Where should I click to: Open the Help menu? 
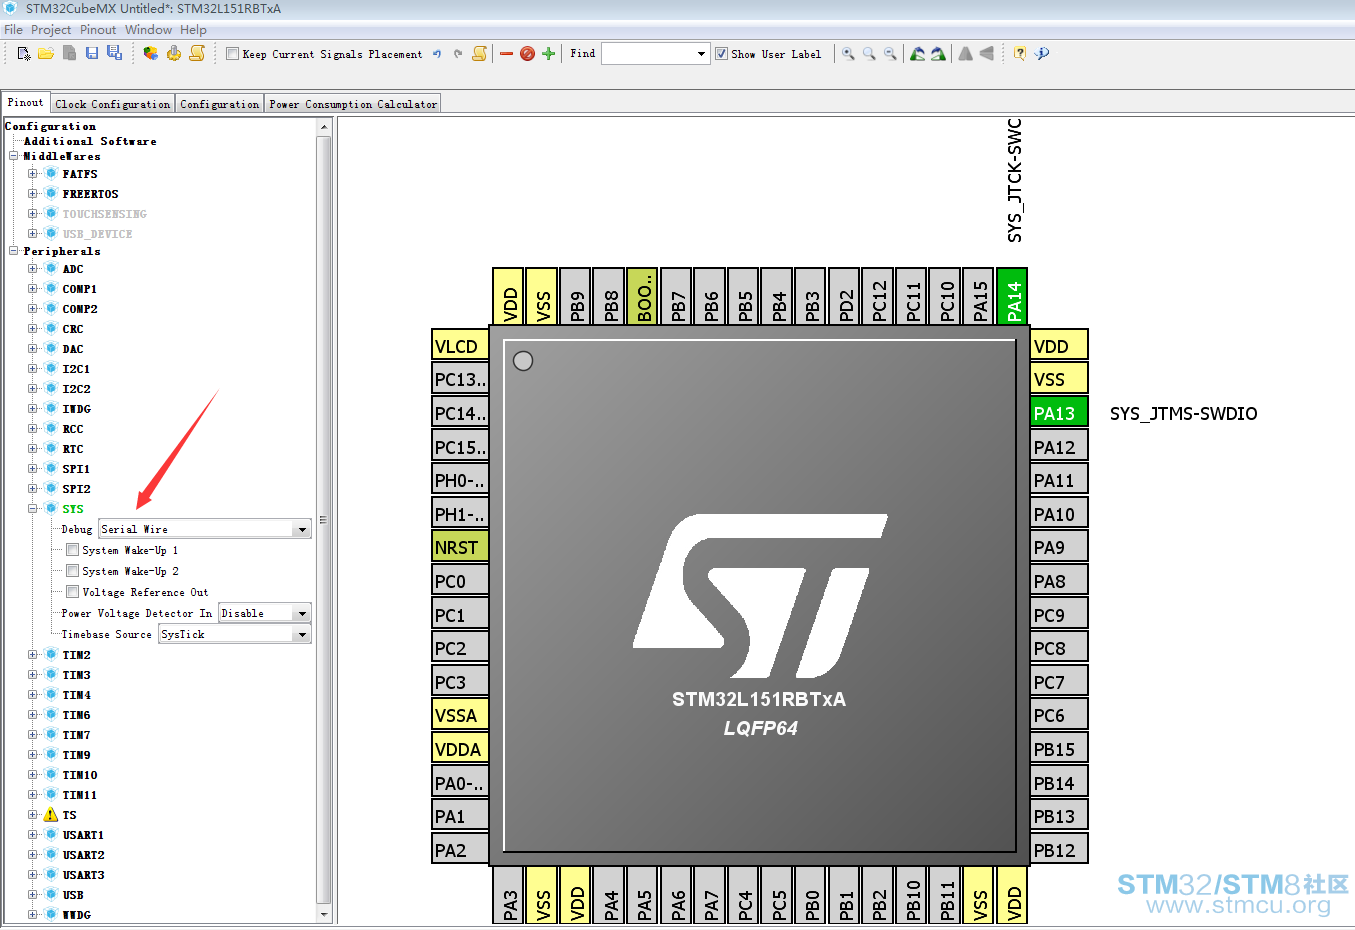[193, 30]
